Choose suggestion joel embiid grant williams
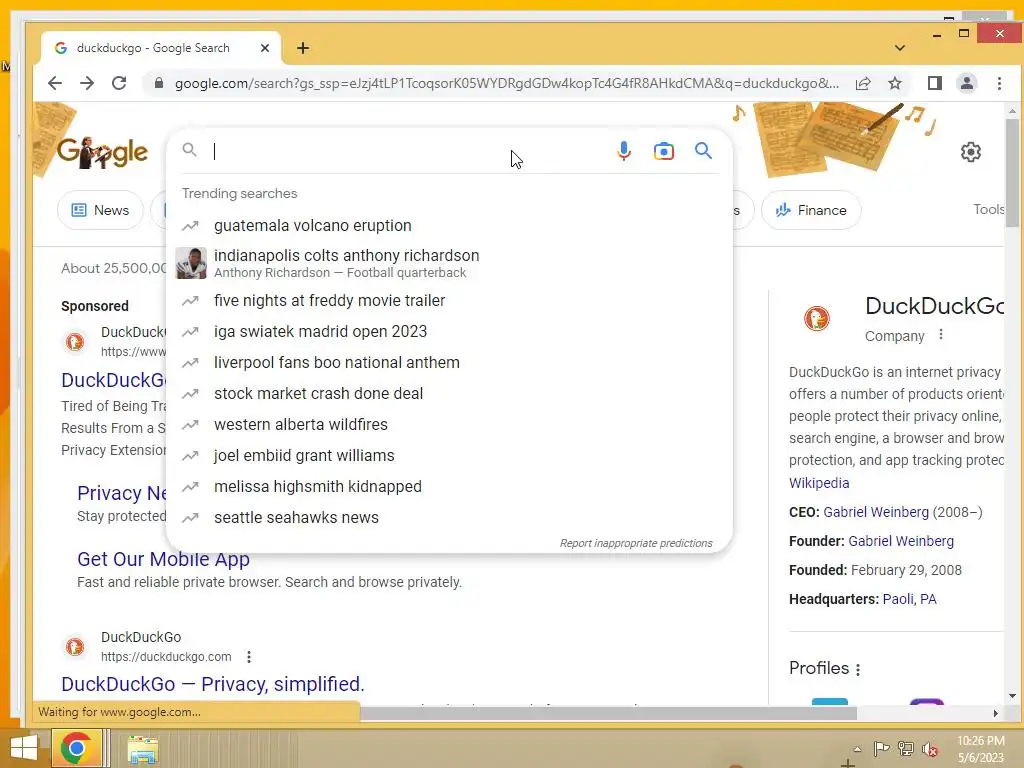The height and width of the screenshot is (768, 1024). (449, 455)
